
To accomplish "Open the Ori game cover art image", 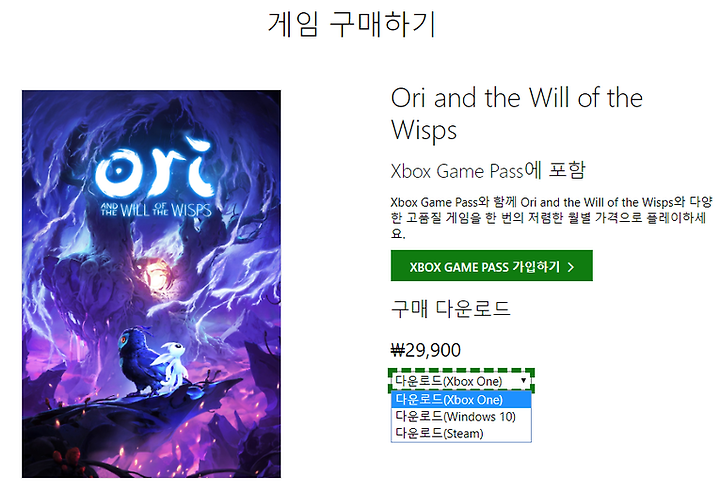I will (x=152, y=284).
